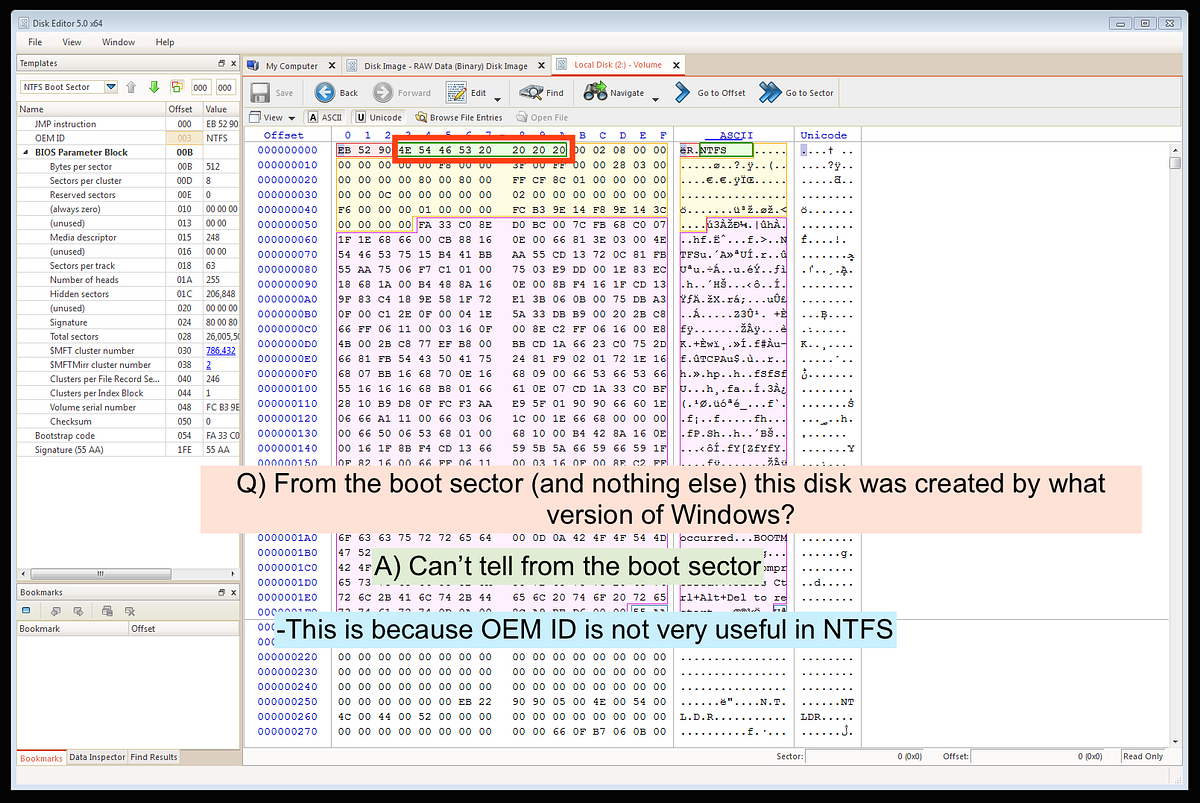Select the Volume serial number row
Viewport: 1200px width, 803px height.
pos(129,408)
